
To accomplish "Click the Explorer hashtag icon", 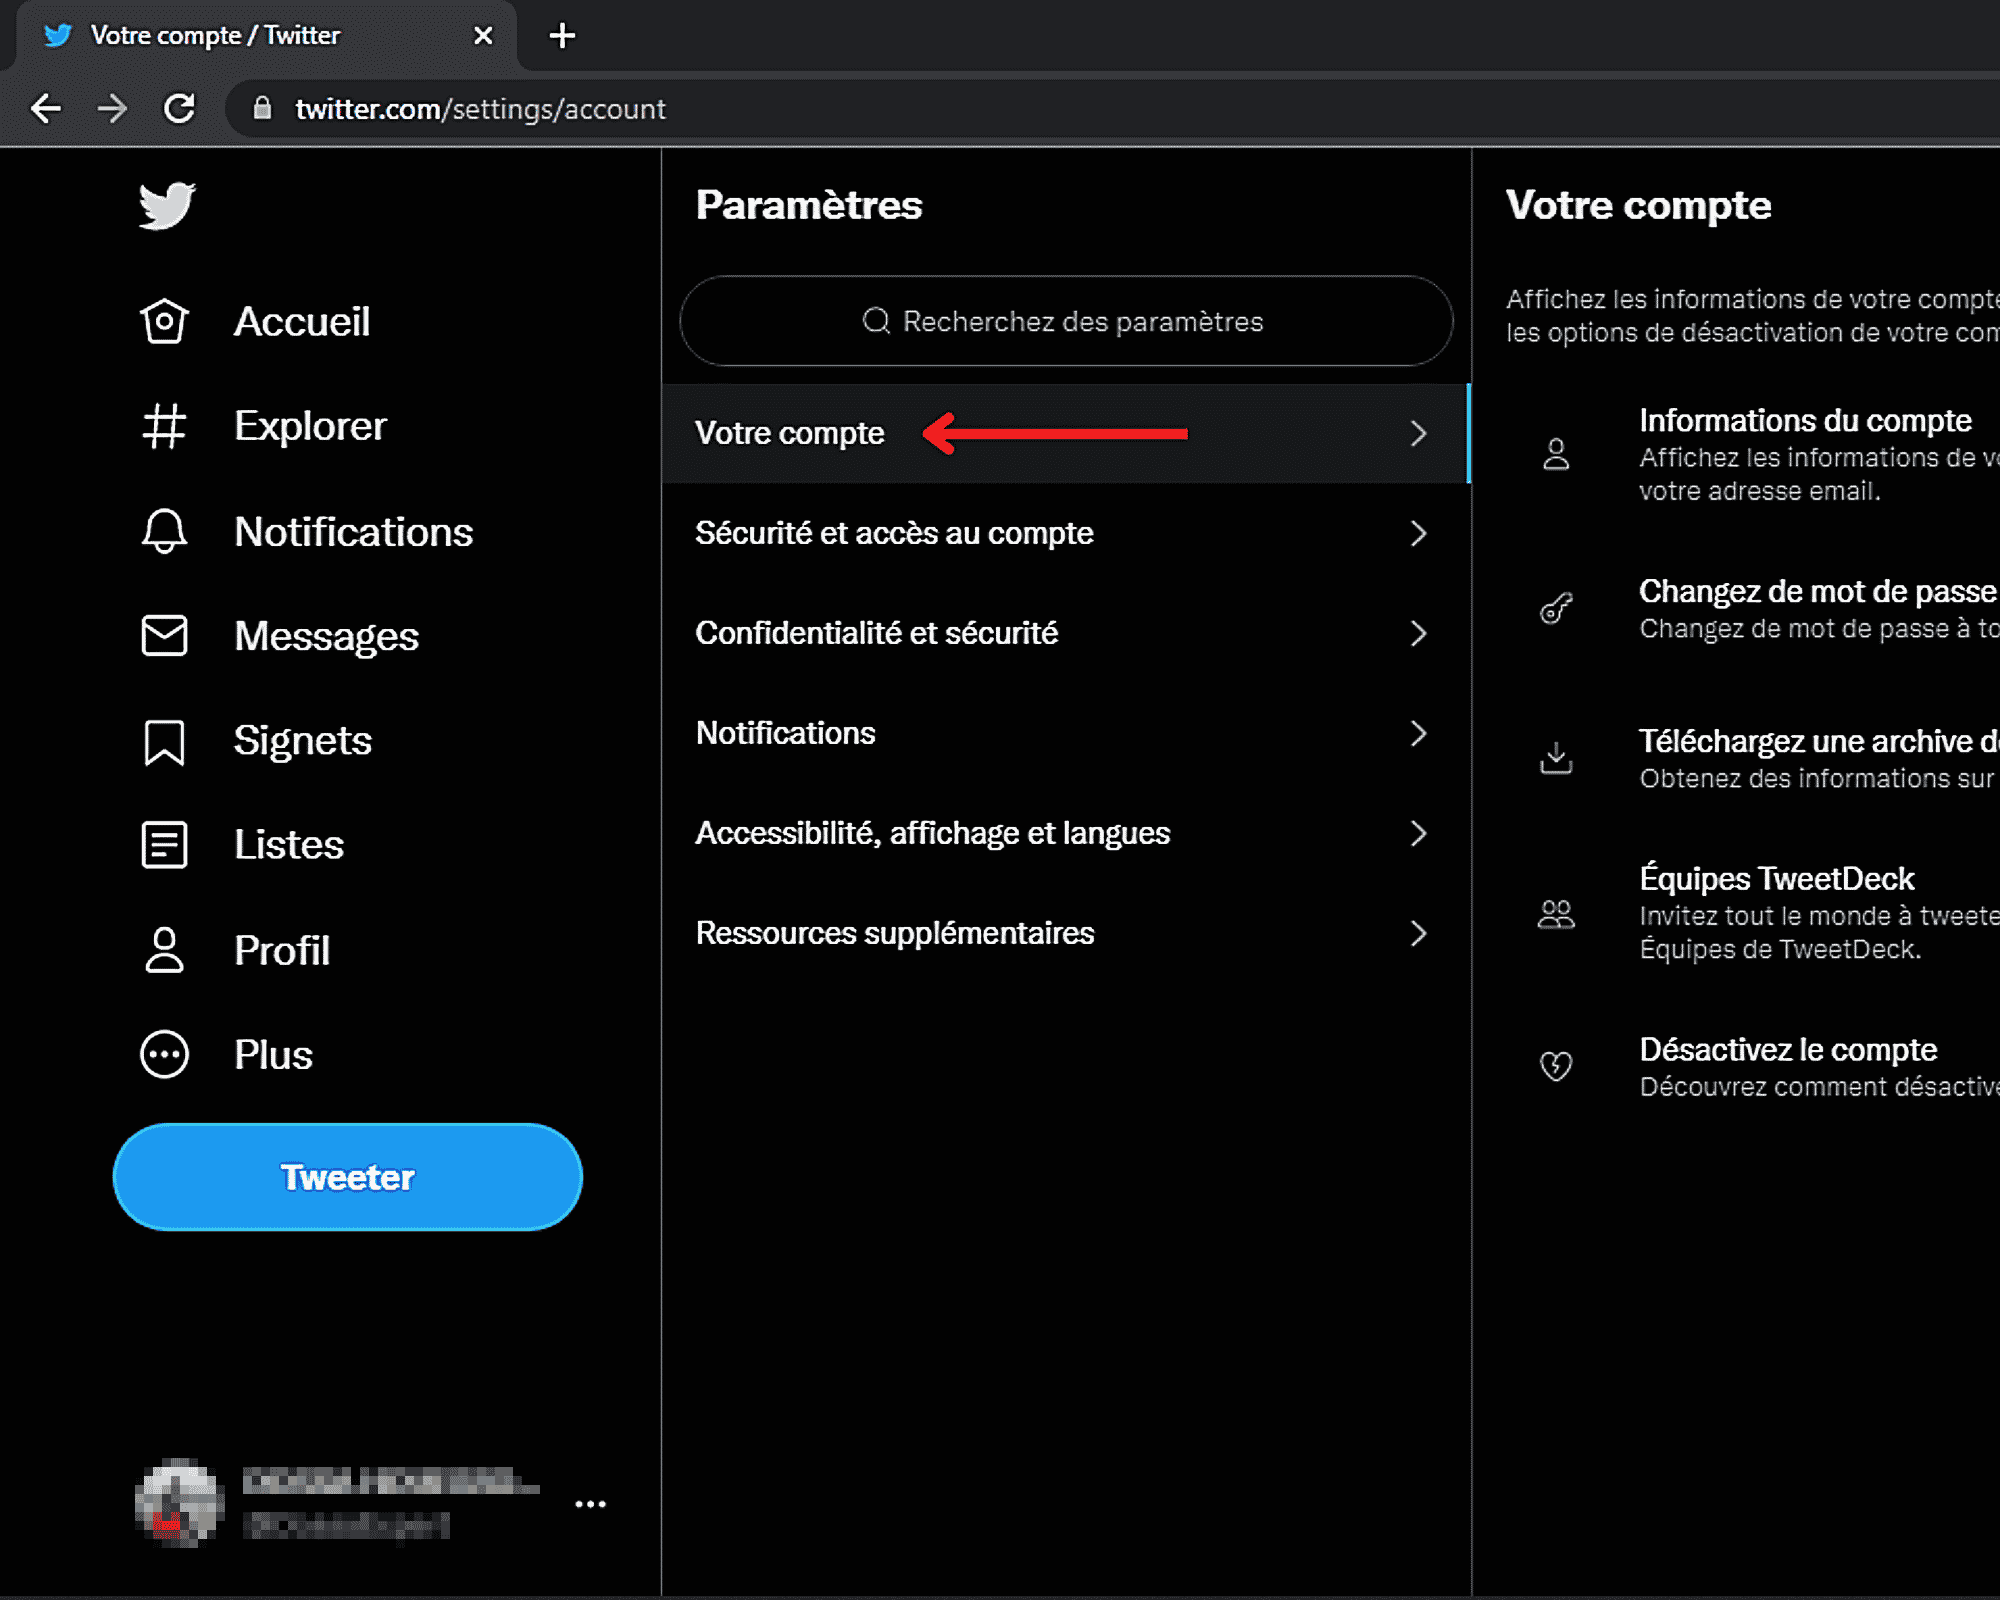I will pyautogui.click(x=164, y=426).
